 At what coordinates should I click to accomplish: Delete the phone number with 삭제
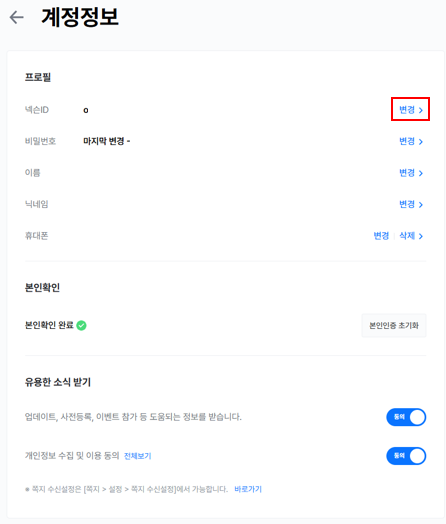coord(407,236)
